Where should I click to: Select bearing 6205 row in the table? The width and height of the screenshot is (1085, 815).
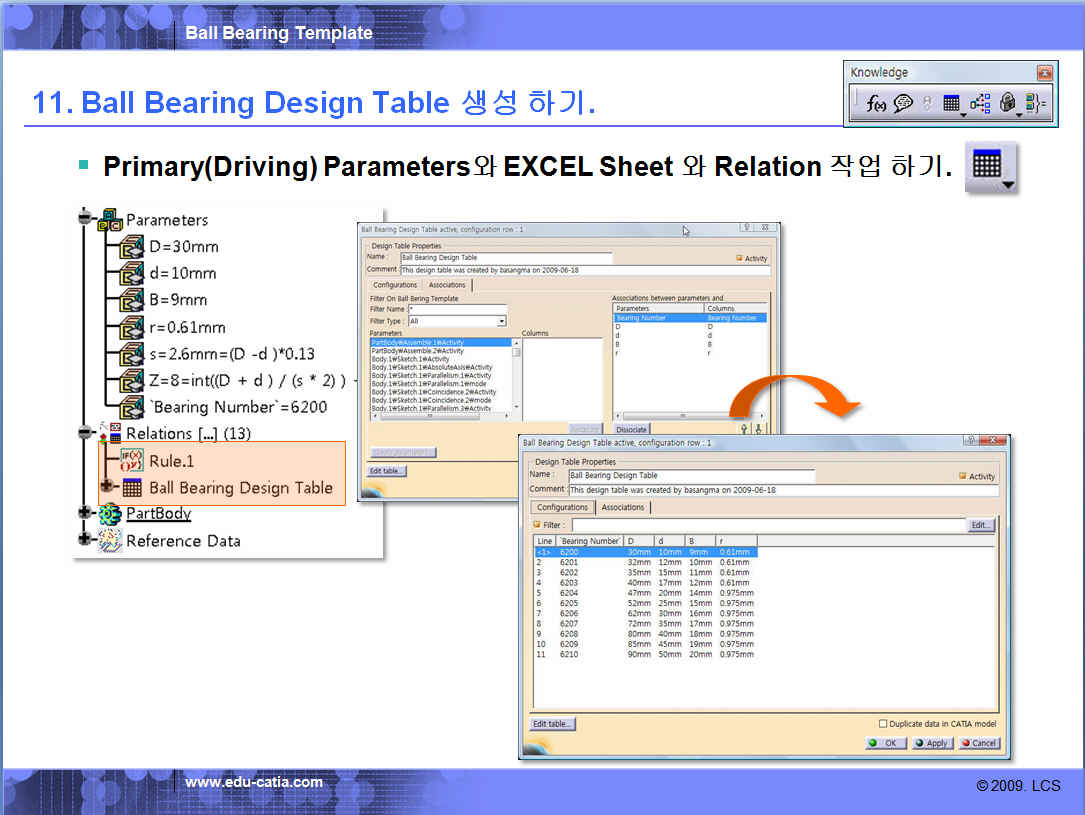(569, 604)
